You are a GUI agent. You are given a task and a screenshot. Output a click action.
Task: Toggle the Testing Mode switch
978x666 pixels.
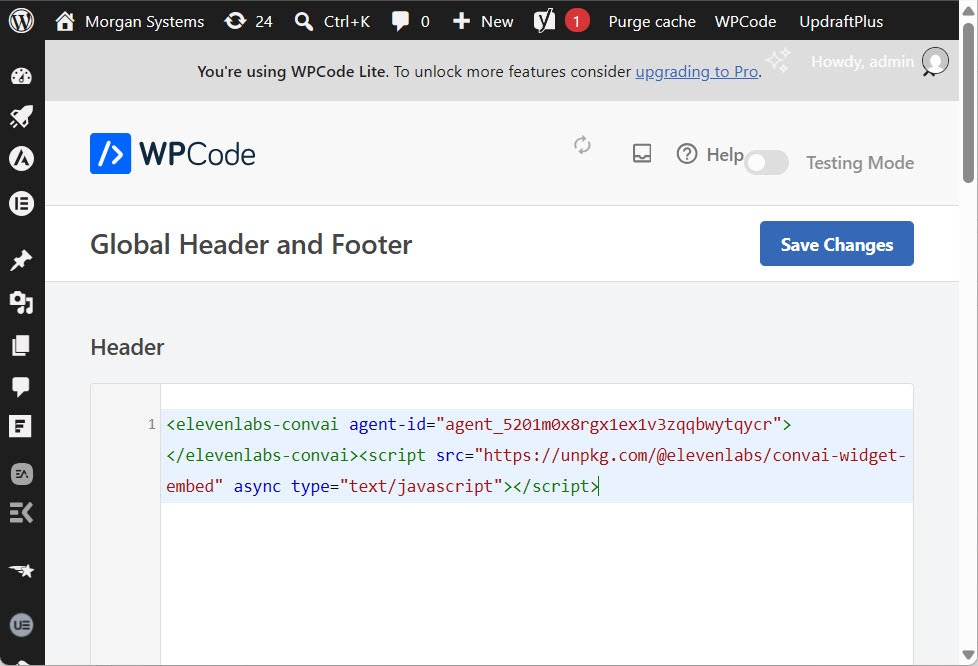[767, 163]
